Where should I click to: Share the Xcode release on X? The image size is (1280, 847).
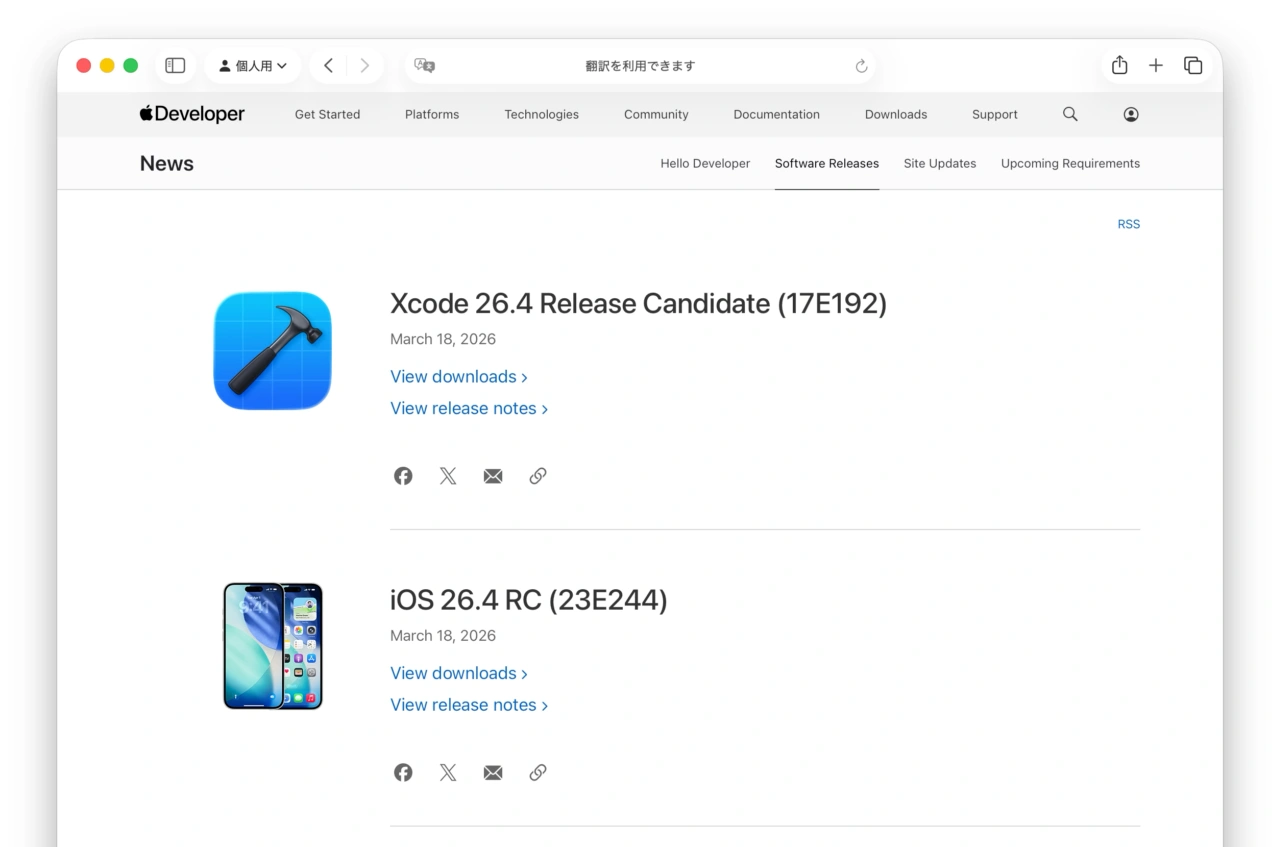pos(448,475)
